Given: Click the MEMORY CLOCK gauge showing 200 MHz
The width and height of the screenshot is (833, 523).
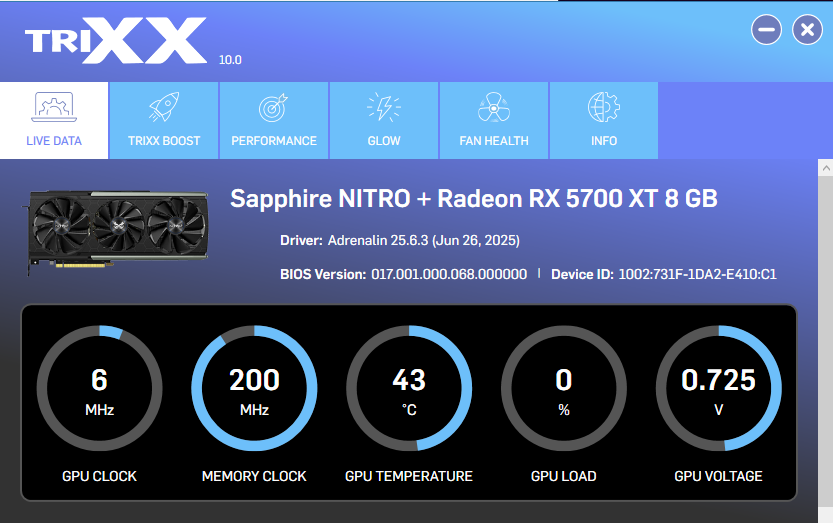Looking at the screenshot, I should 254,389.
